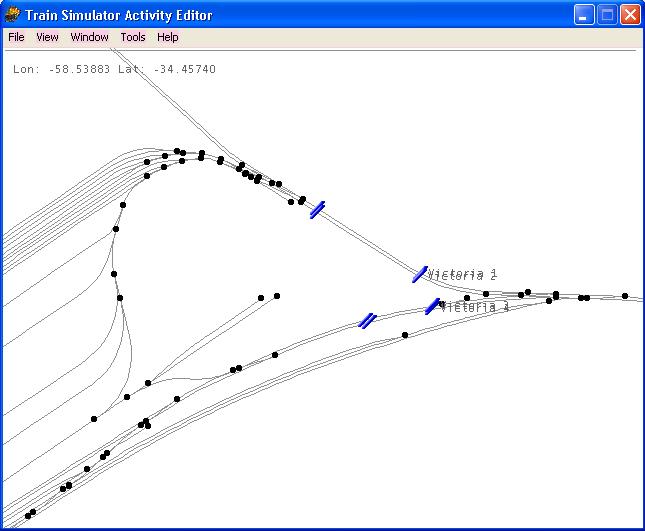Open the File menu
The height and width of the screenshot is (531, 645).
pyautogui.click(x=16, y=37)
